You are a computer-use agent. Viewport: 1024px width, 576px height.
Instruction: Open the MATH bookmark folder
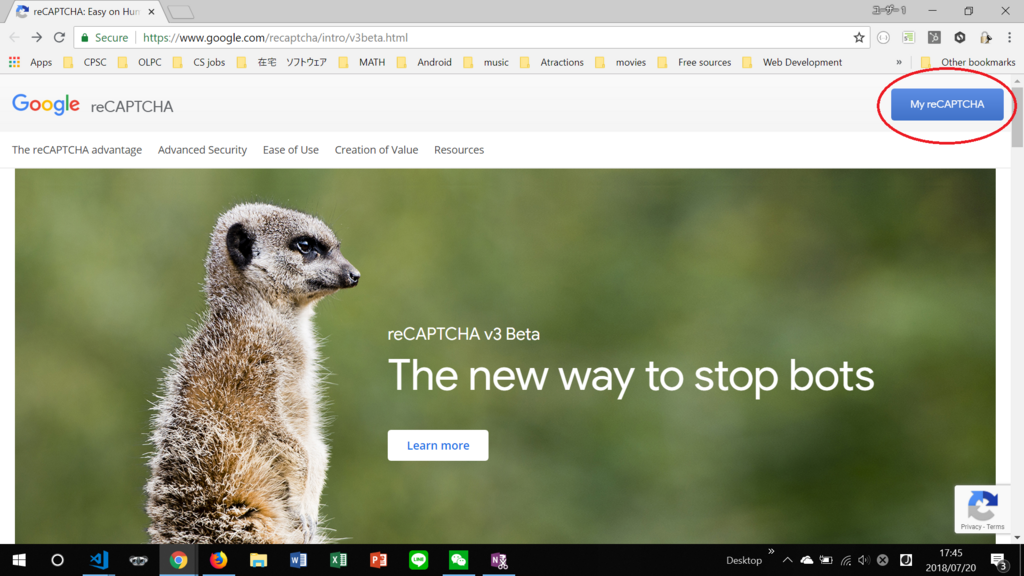(363, 62)
